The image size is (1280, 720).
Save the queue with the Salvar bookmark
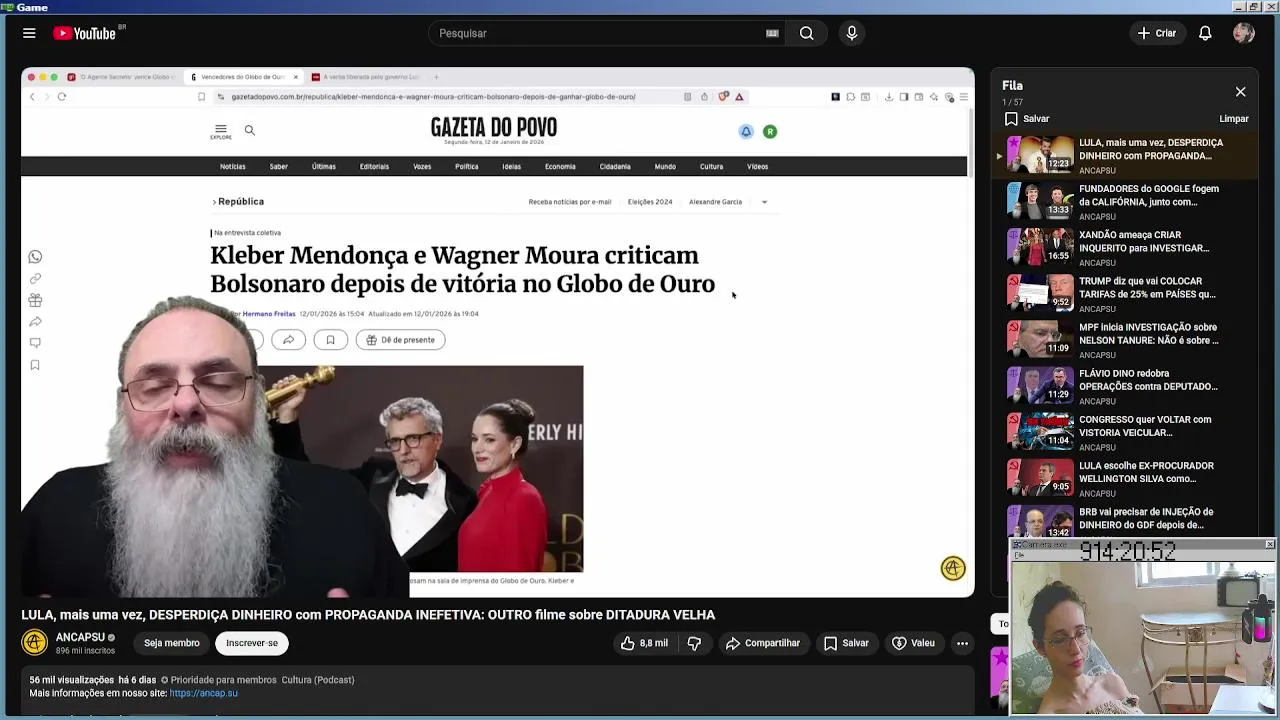tap(1027, 119)
